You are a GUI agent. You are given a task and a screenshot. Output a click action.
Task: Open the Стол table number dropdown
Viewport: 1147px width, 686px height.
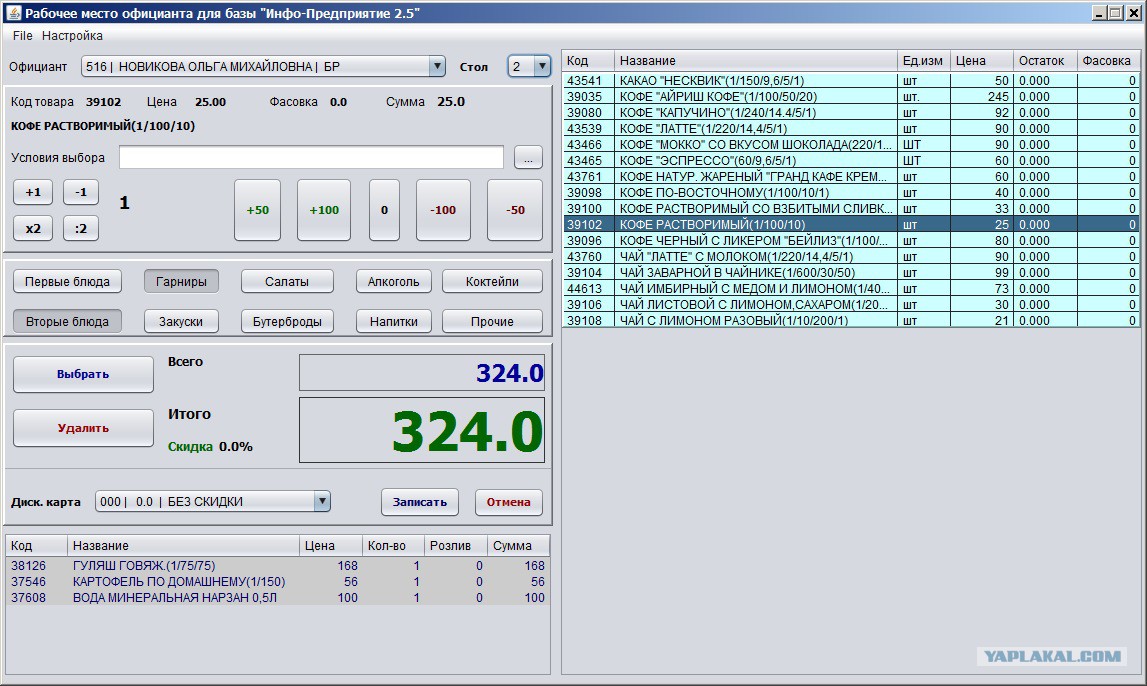(542, 66)
